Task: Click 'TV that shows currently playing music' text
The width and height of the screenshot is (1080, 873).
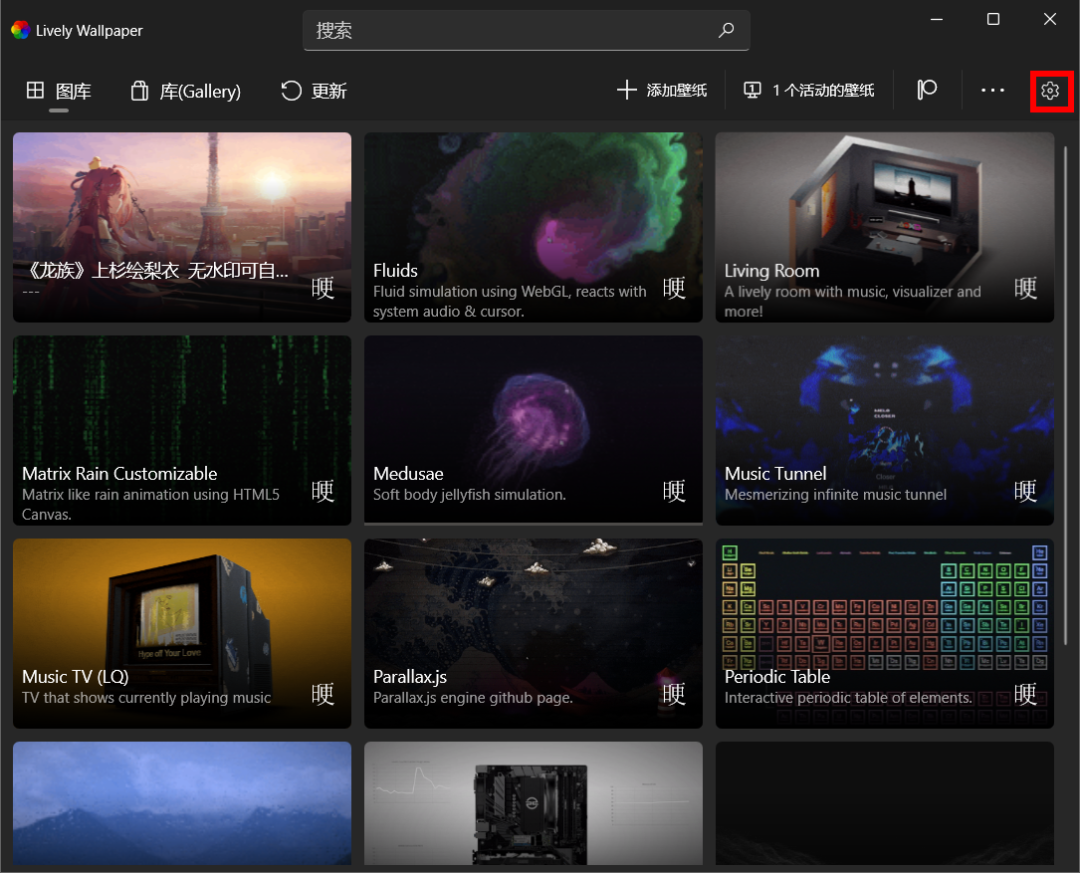Action: tap(147, 698)
